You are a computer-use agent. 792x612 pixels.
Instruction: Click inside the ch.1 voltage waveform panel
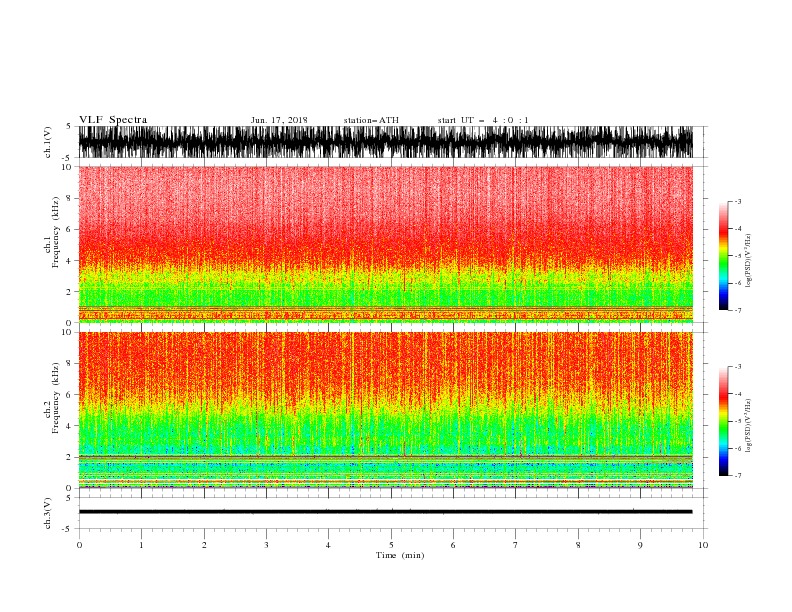385,142
